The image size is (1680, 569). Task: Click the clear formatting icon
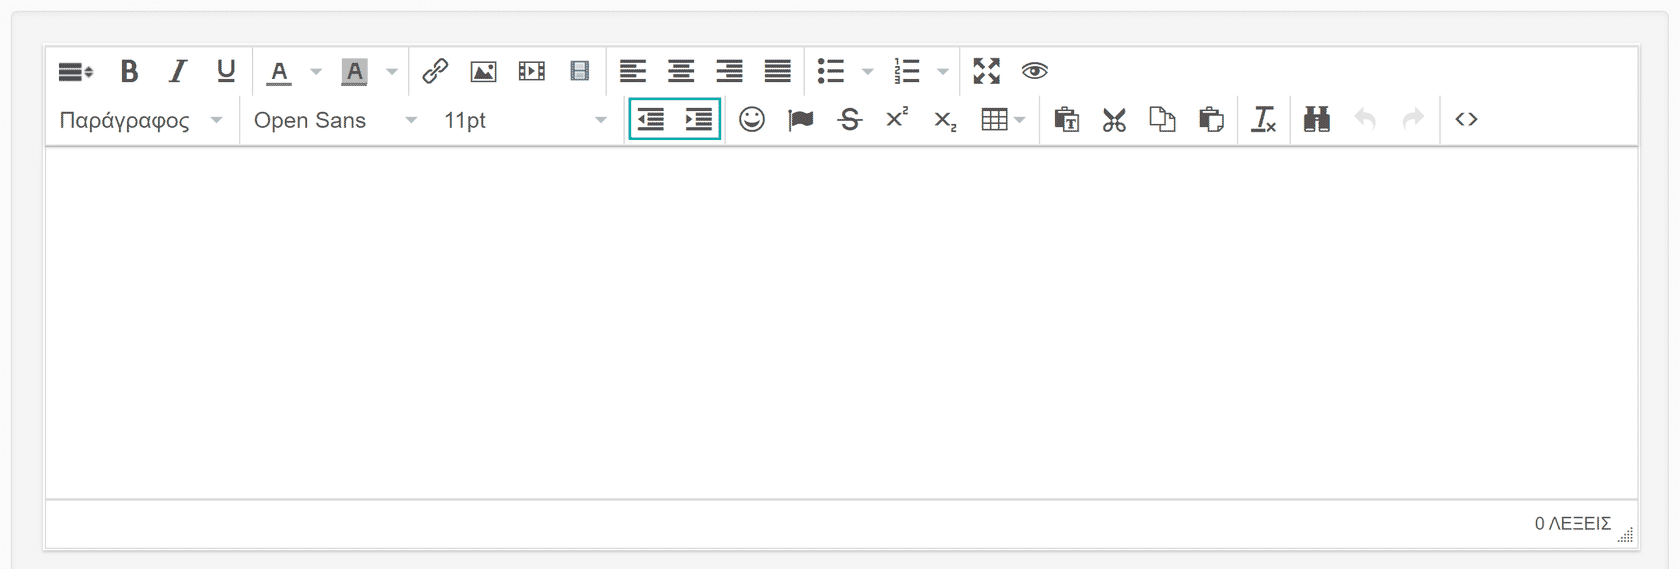1264,120
